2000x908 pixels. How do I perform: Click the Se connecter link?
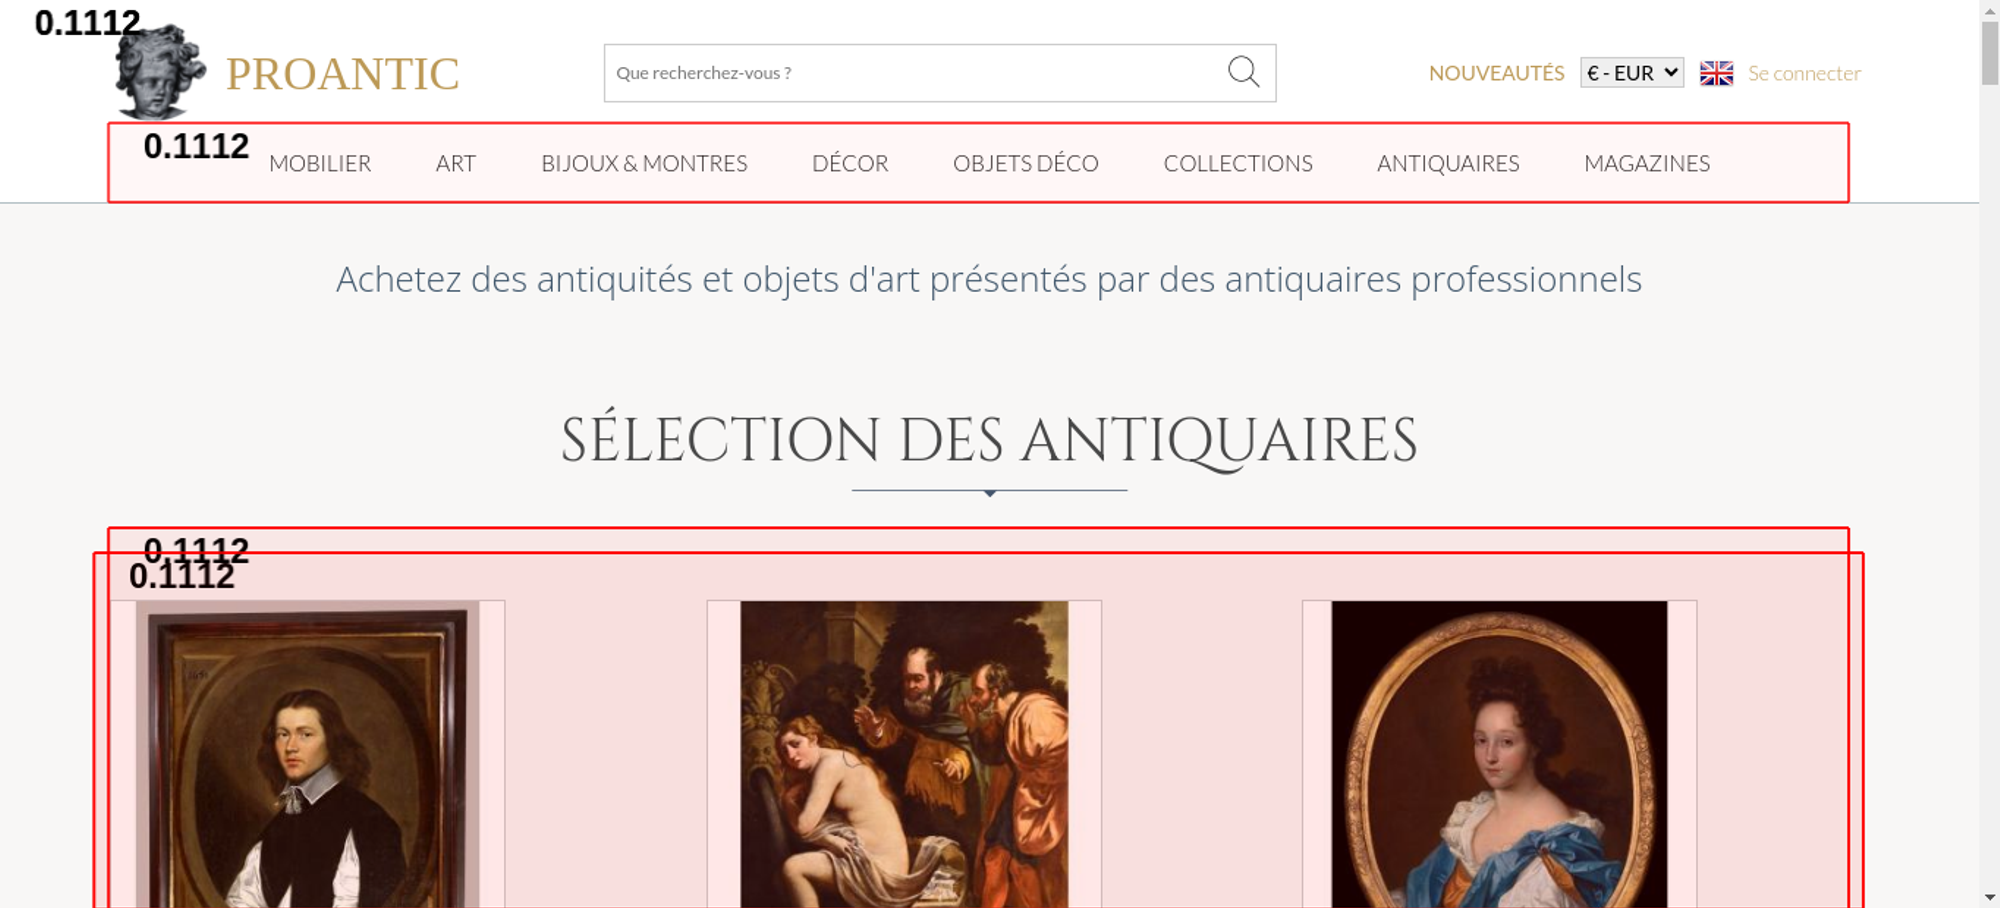click(1804, 73)
